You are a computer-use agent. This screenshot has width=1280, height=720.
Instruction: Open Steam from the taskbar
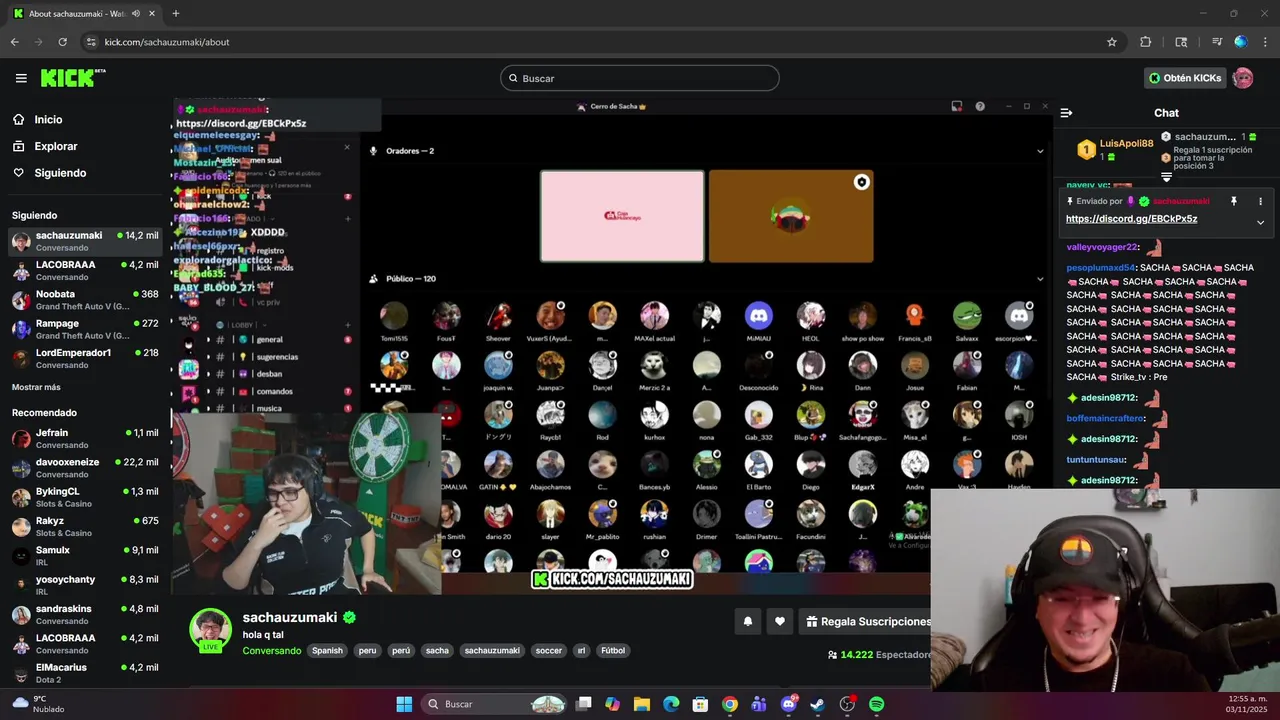point(817,704)
